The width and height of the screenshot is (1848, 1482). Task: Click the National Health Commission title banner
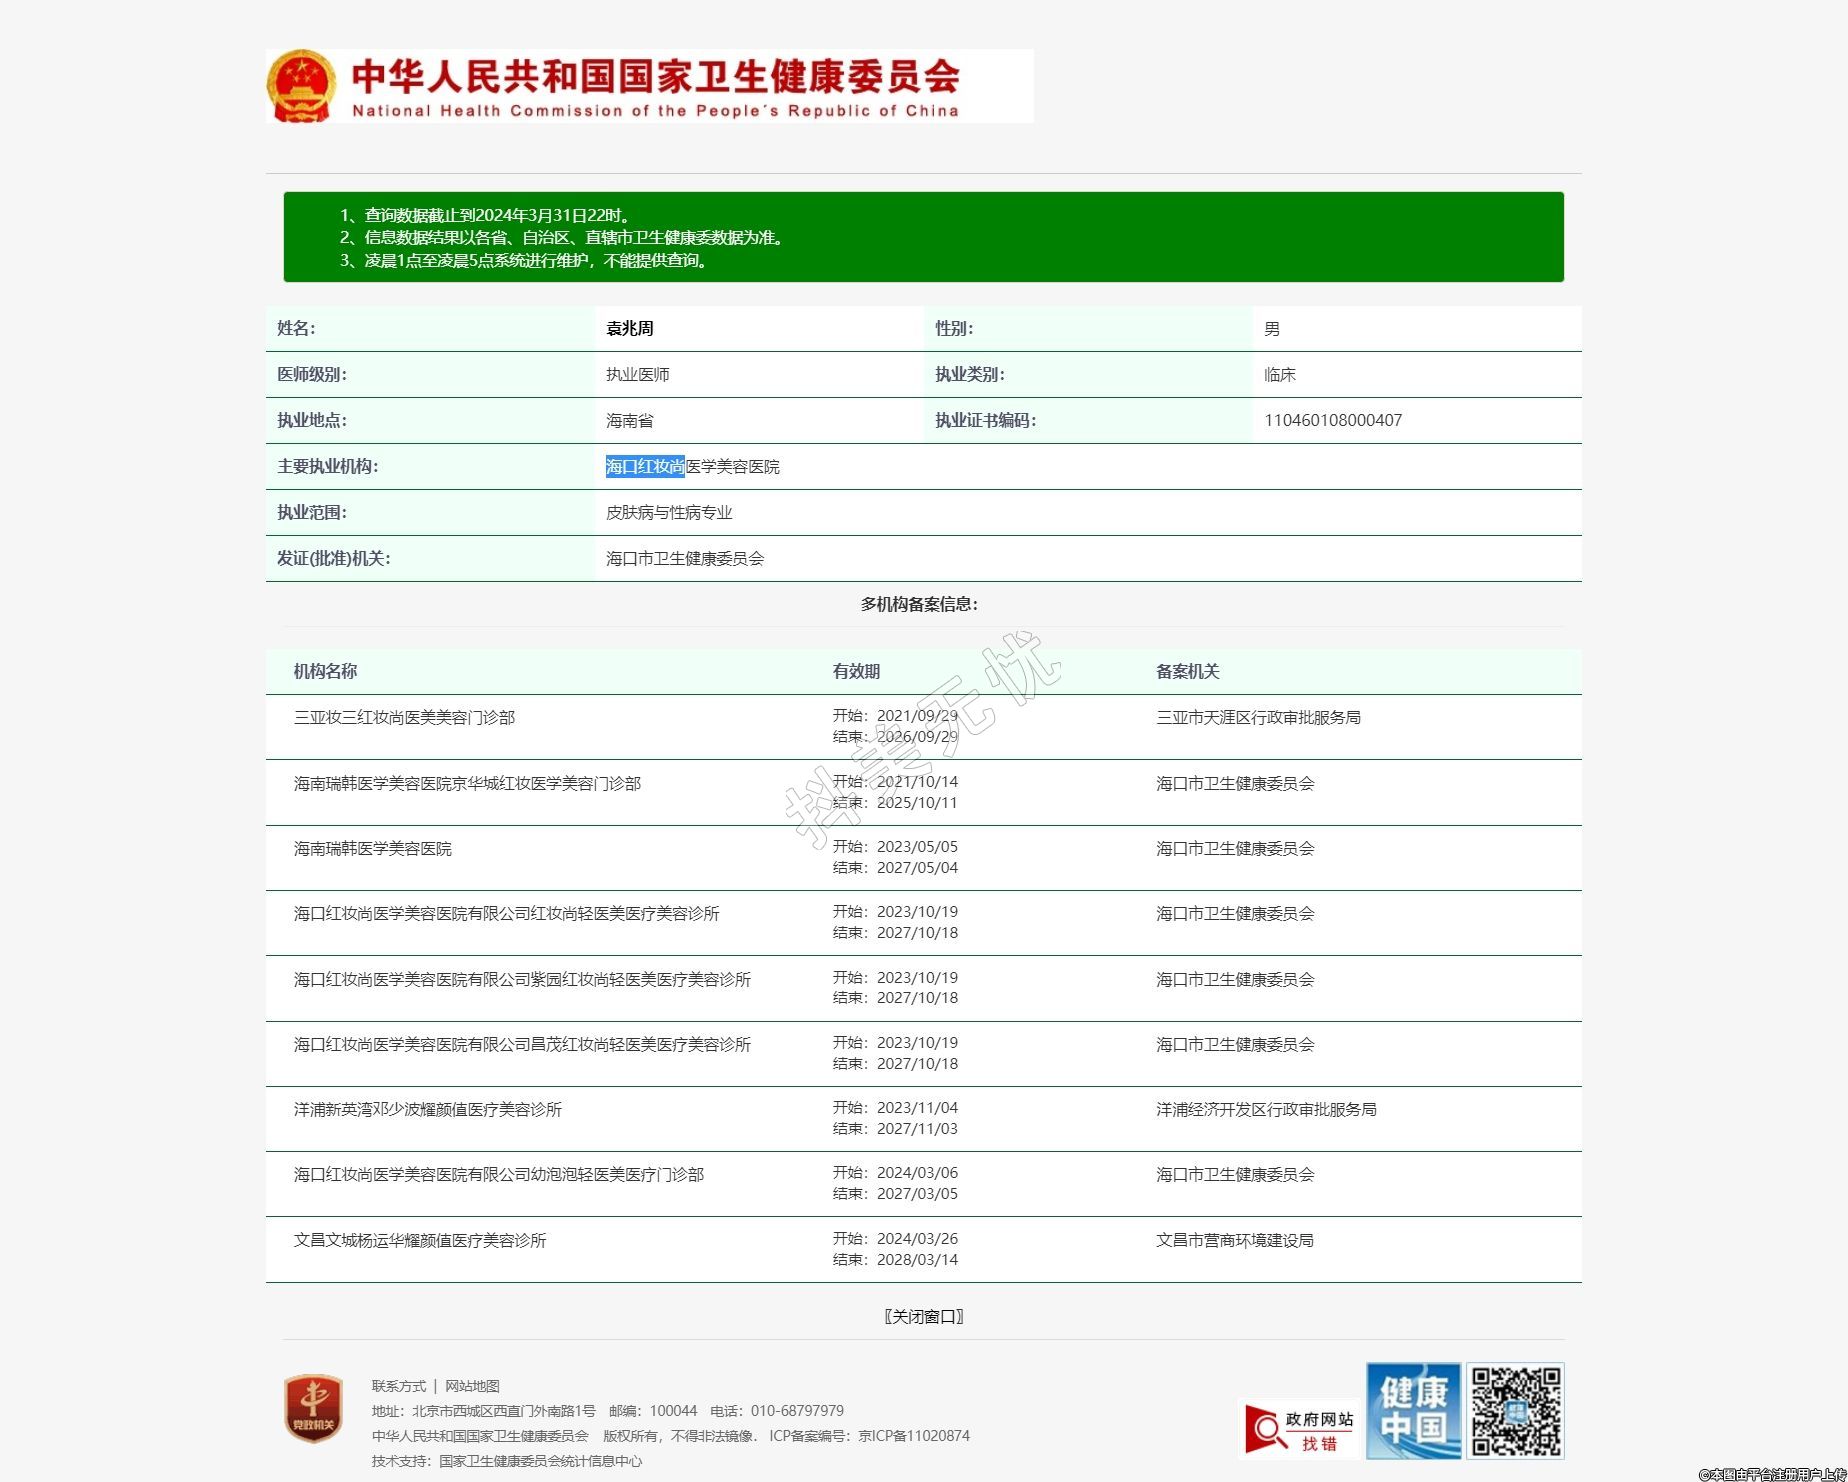click(x=655, y=87)
